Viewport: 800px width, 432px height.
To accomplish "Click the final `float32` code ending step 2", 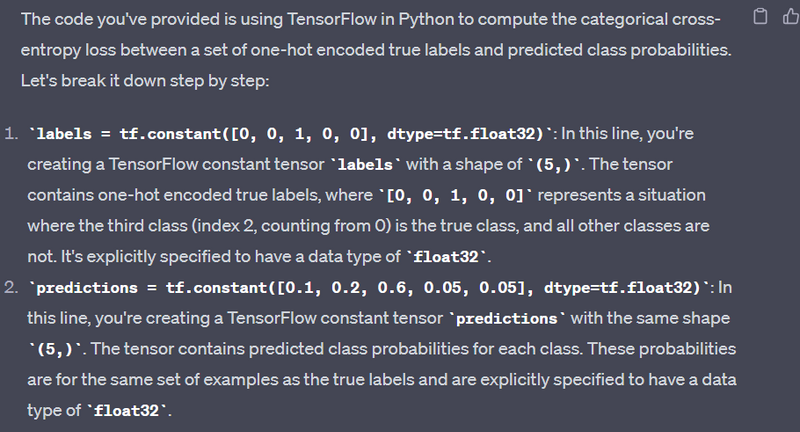I will 130,411.
